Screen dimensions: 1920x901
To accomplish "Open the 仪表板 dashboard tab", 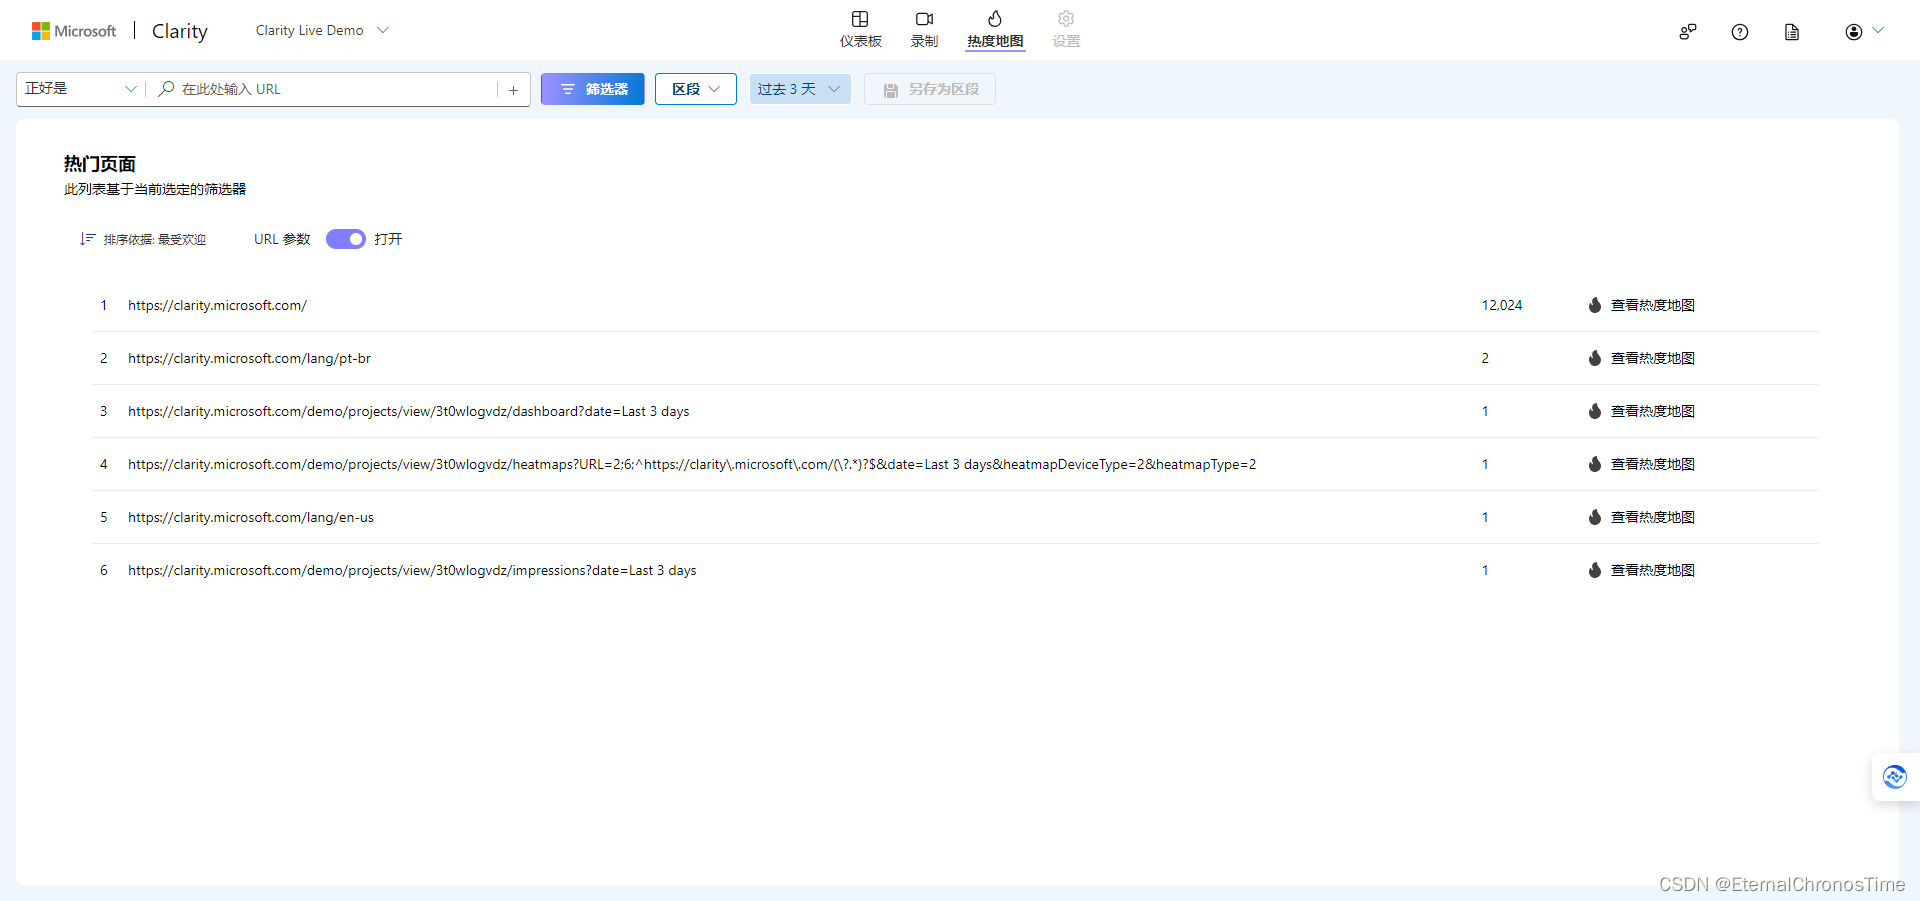I will click(x=860, y=29).
